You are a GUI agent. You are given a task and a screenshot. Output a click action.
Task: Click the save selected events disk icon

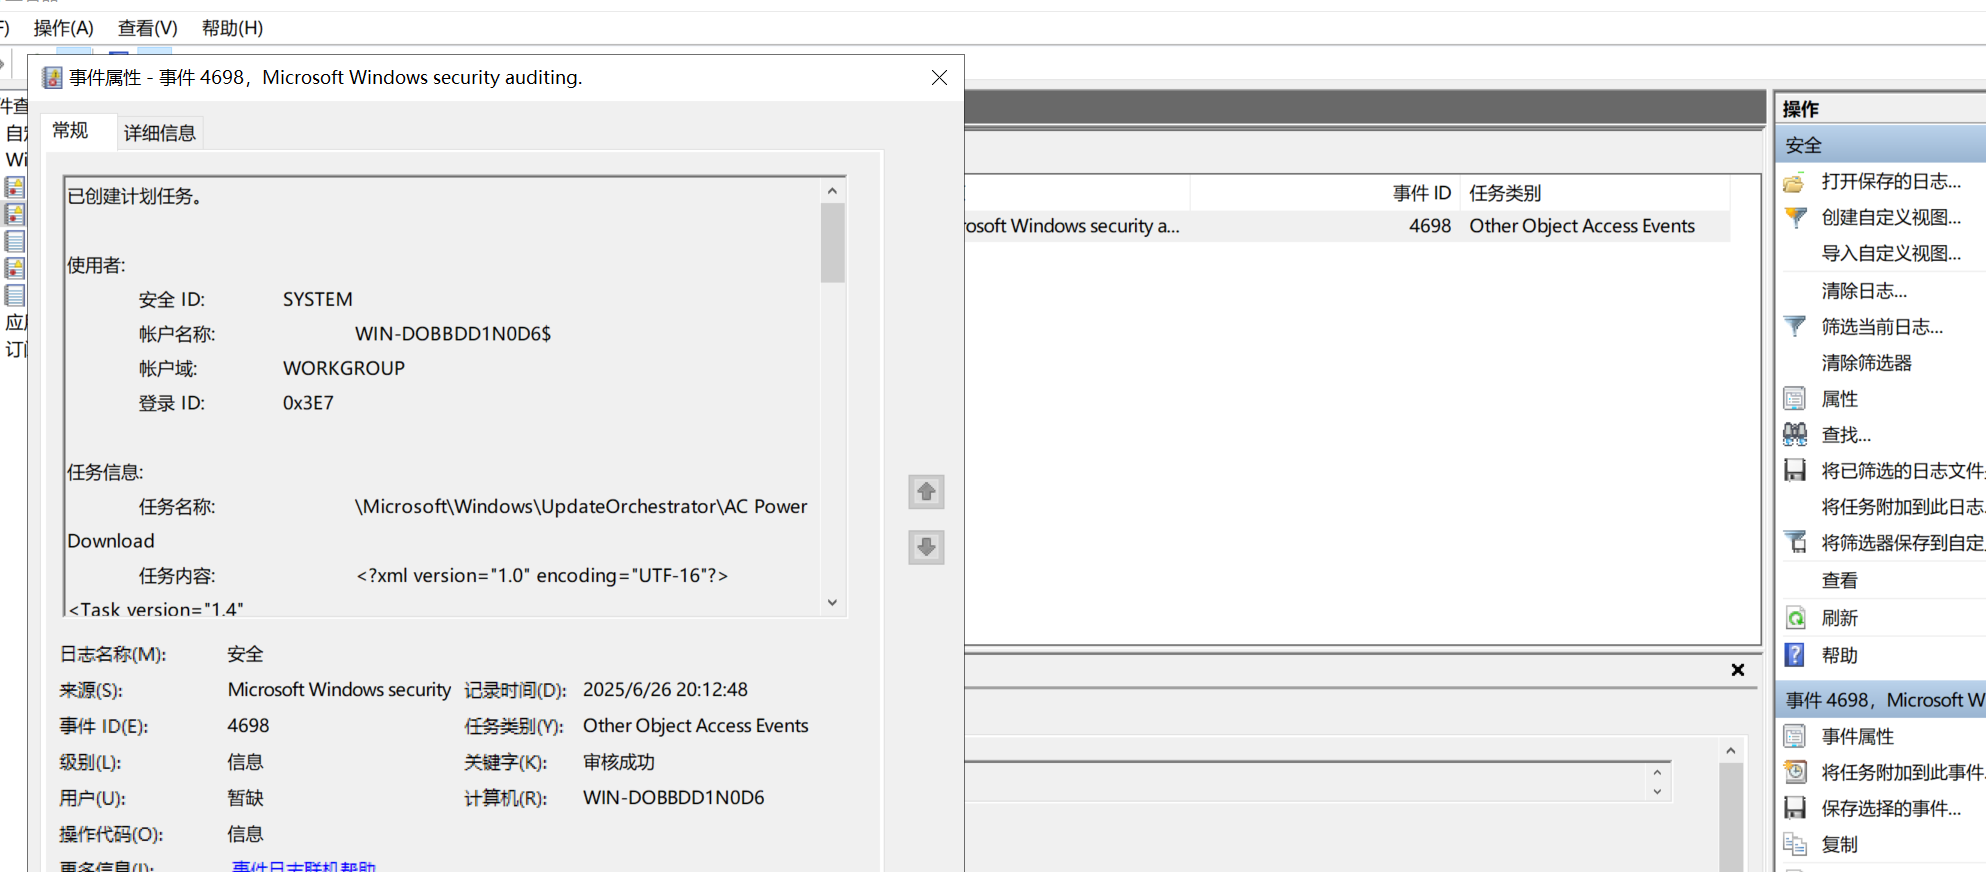coord(1794,808)
